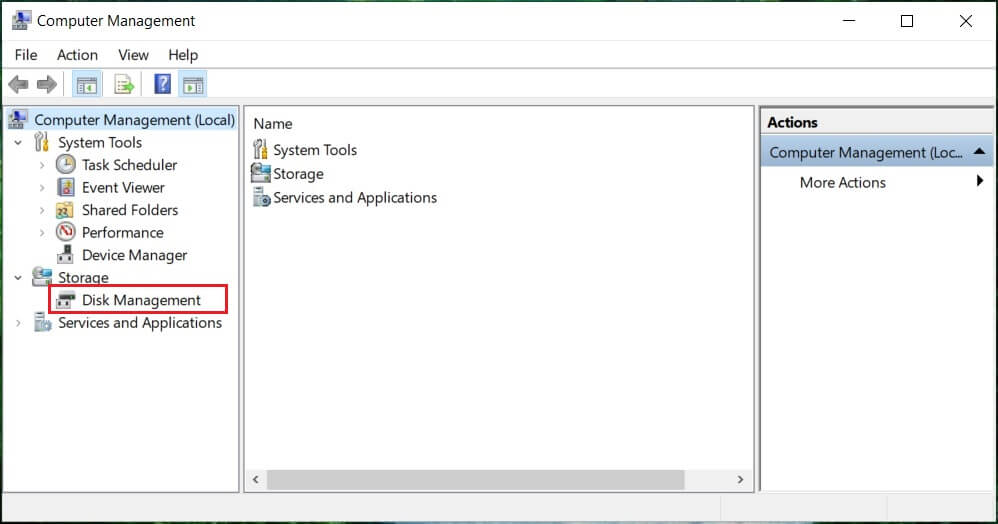Open the Action menu

click(x=77, y=55)
